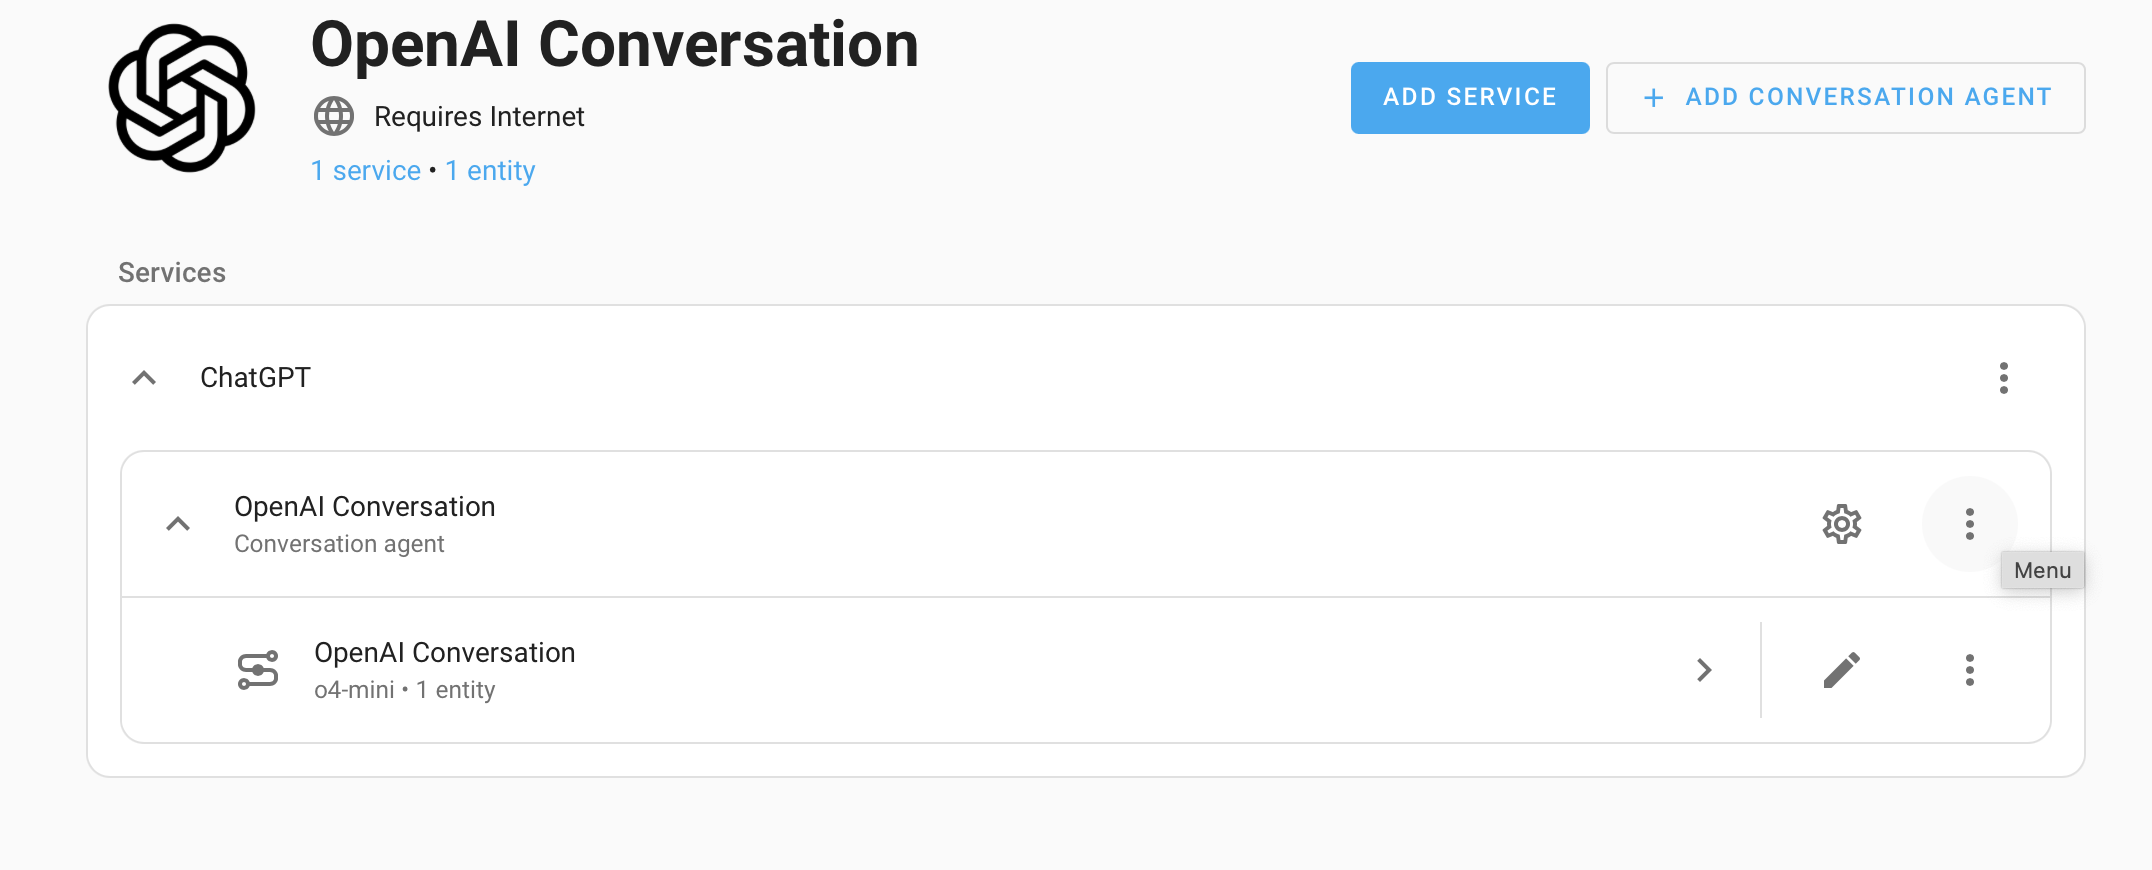Click Add Conversation Agent button

[x=1845, y=98]
